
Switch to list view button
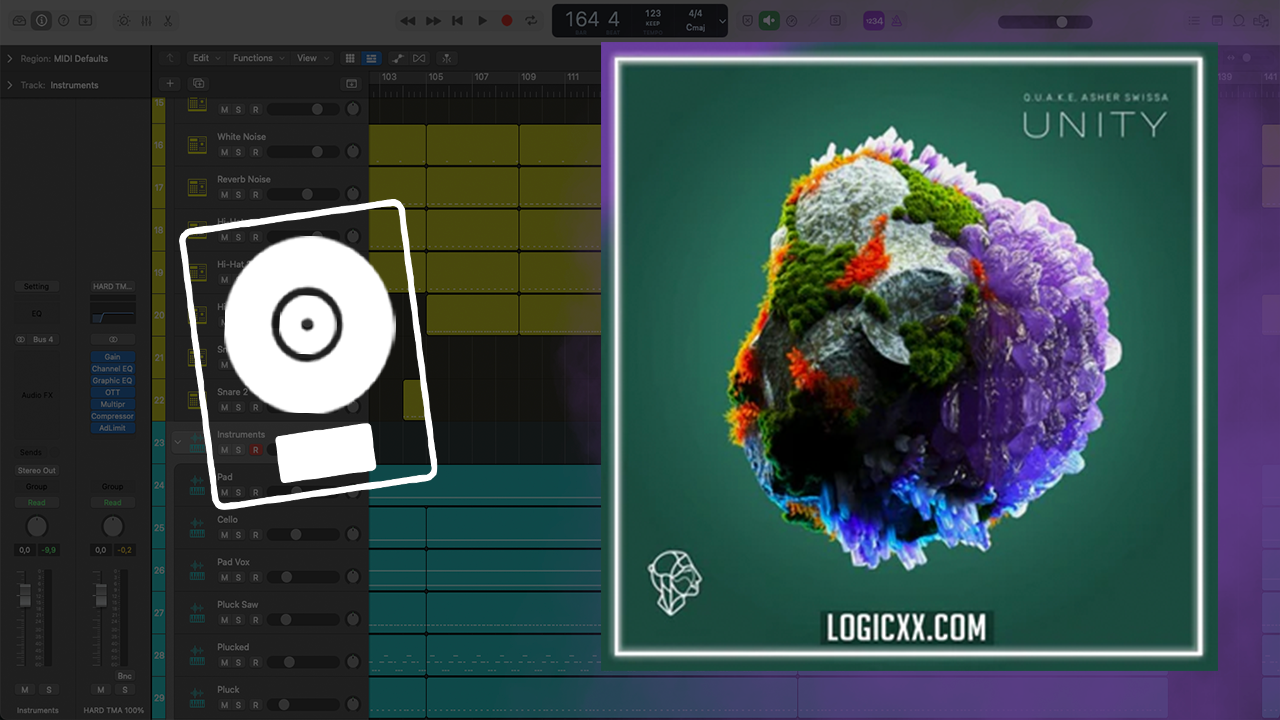coord(371,58)
